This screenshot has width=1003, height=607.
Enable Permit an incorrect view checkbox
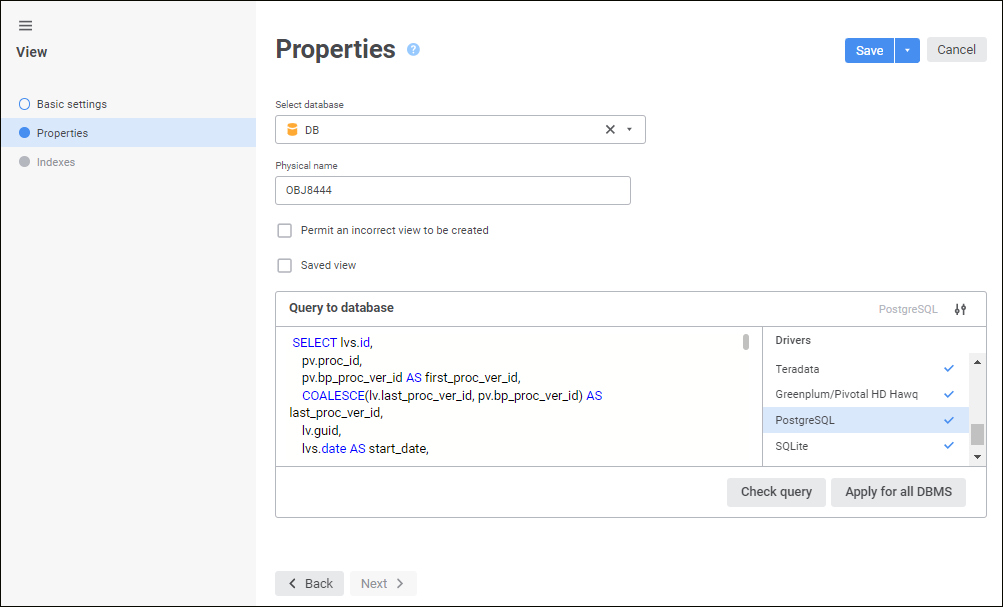(285, 230)
